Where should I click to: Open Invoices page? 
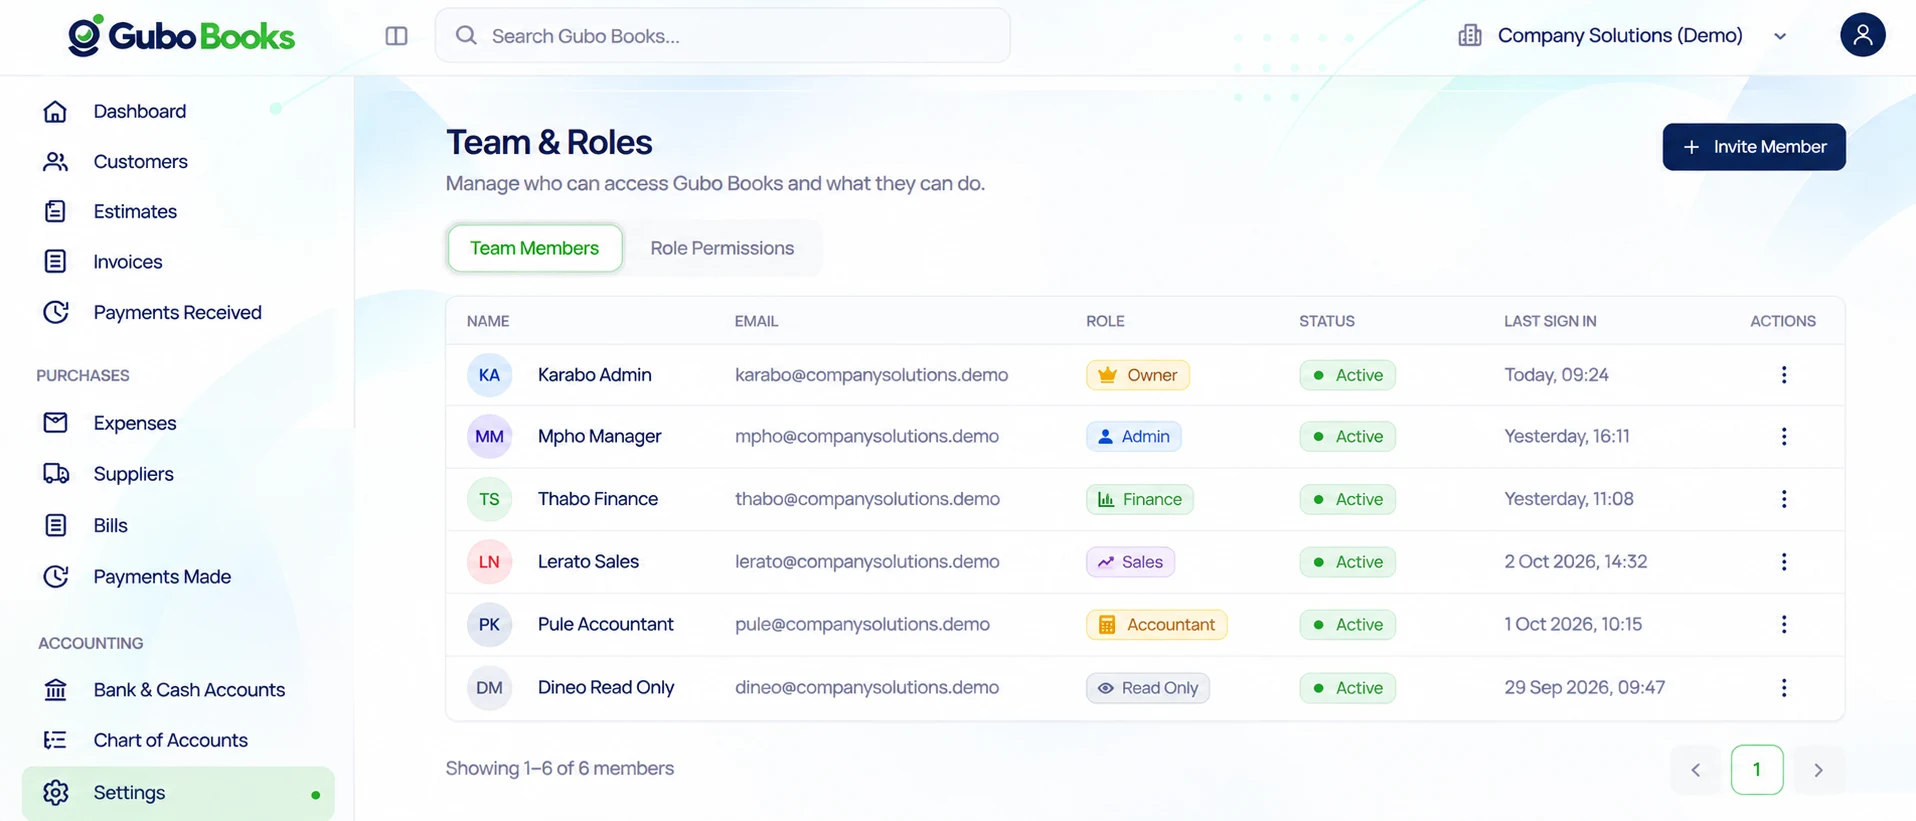tap(127, 261)
